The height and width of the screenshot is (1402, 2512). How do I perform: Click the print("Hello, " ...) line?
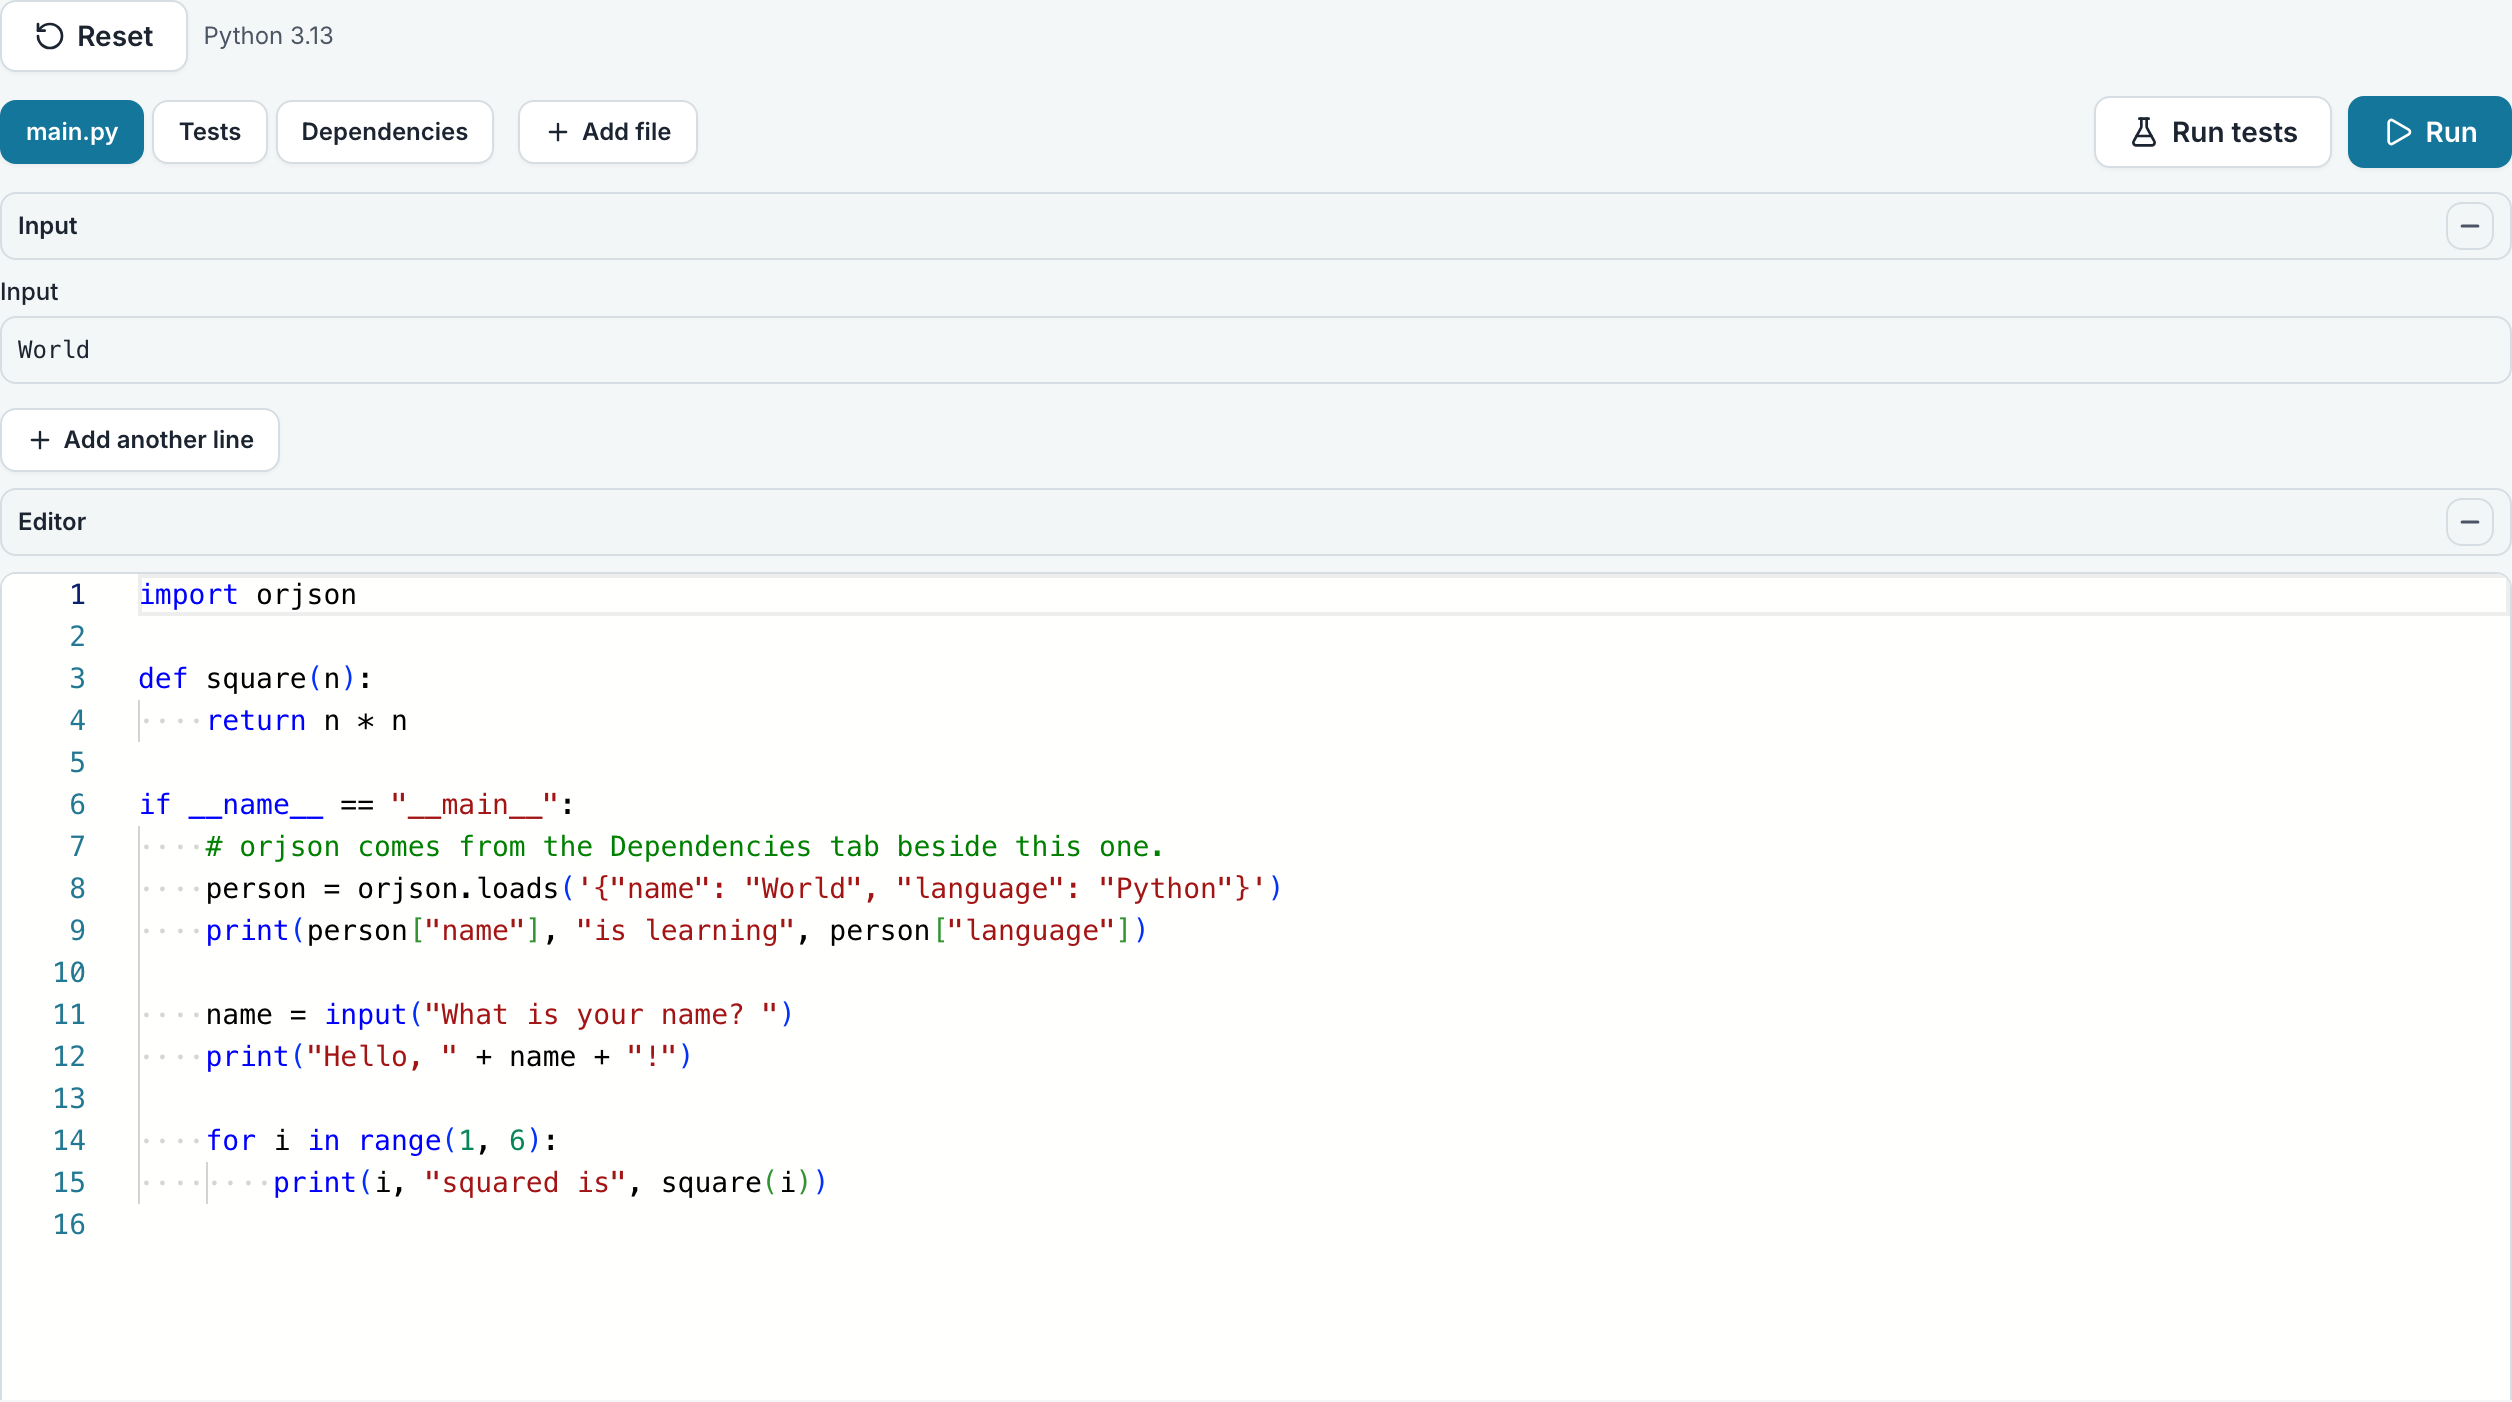449,1057
